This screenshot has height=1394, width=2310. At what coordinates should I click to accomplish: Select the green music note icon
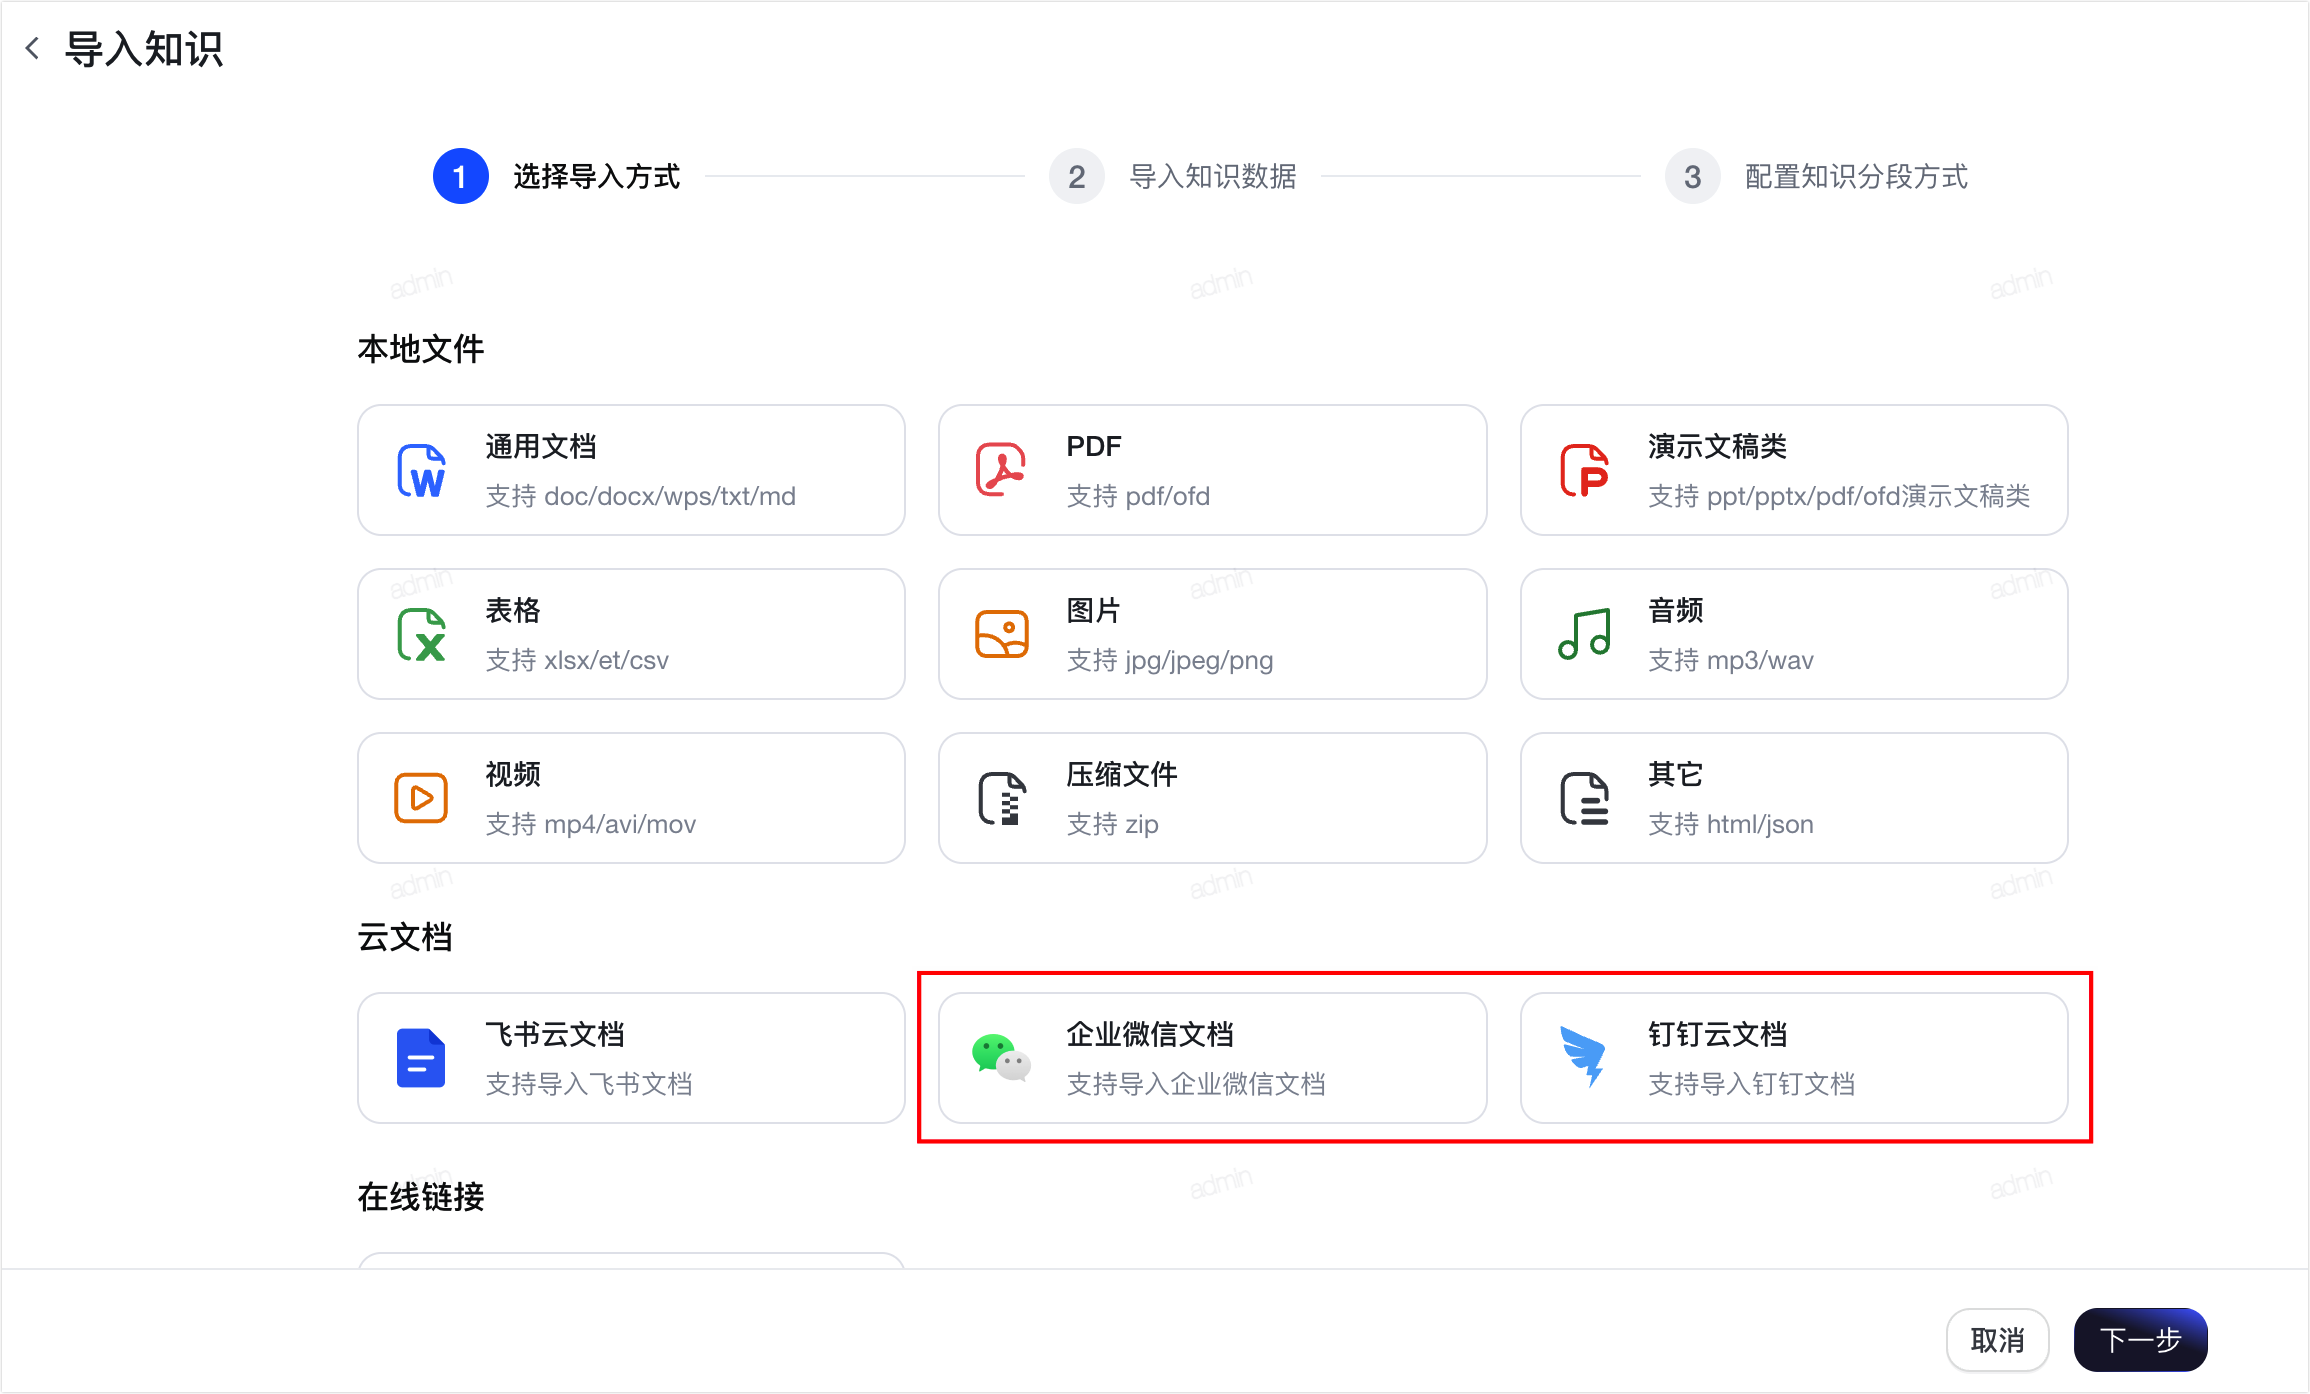[1585, 634]
